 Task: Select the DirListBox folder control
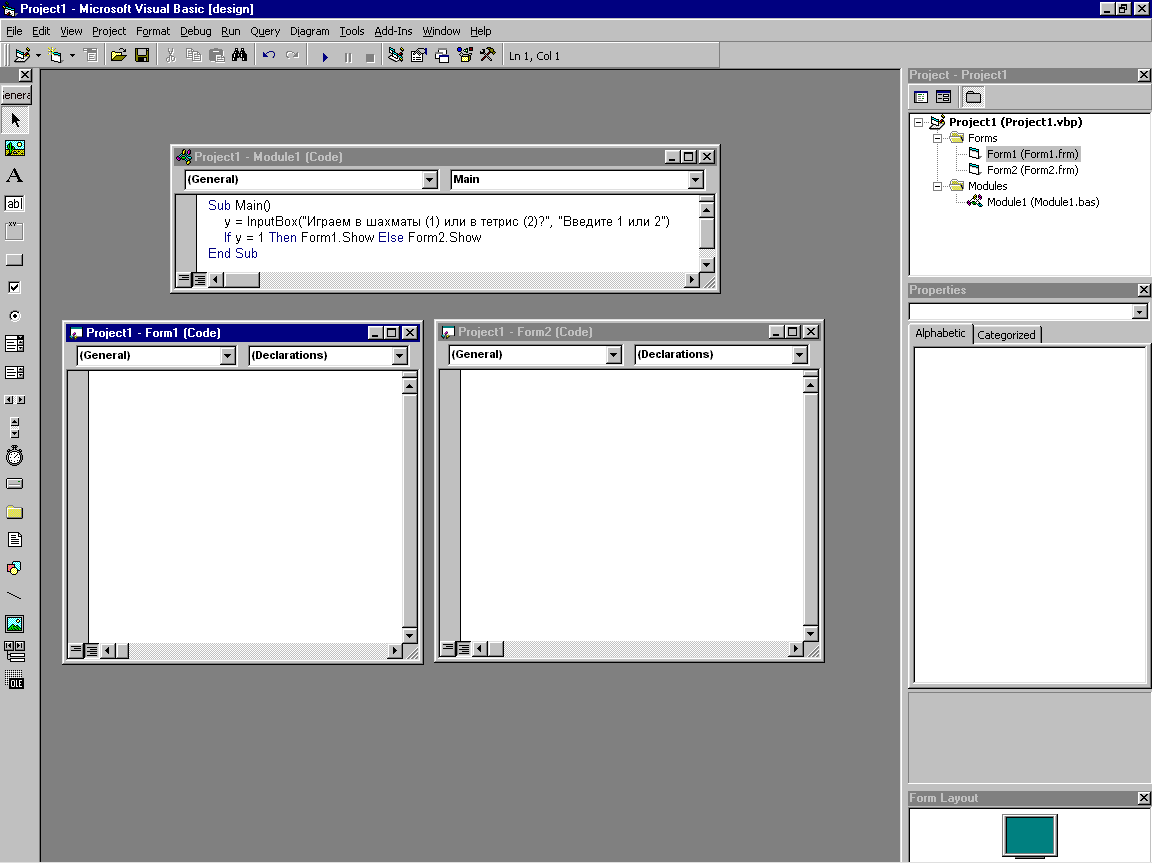(x=15, y=512)
